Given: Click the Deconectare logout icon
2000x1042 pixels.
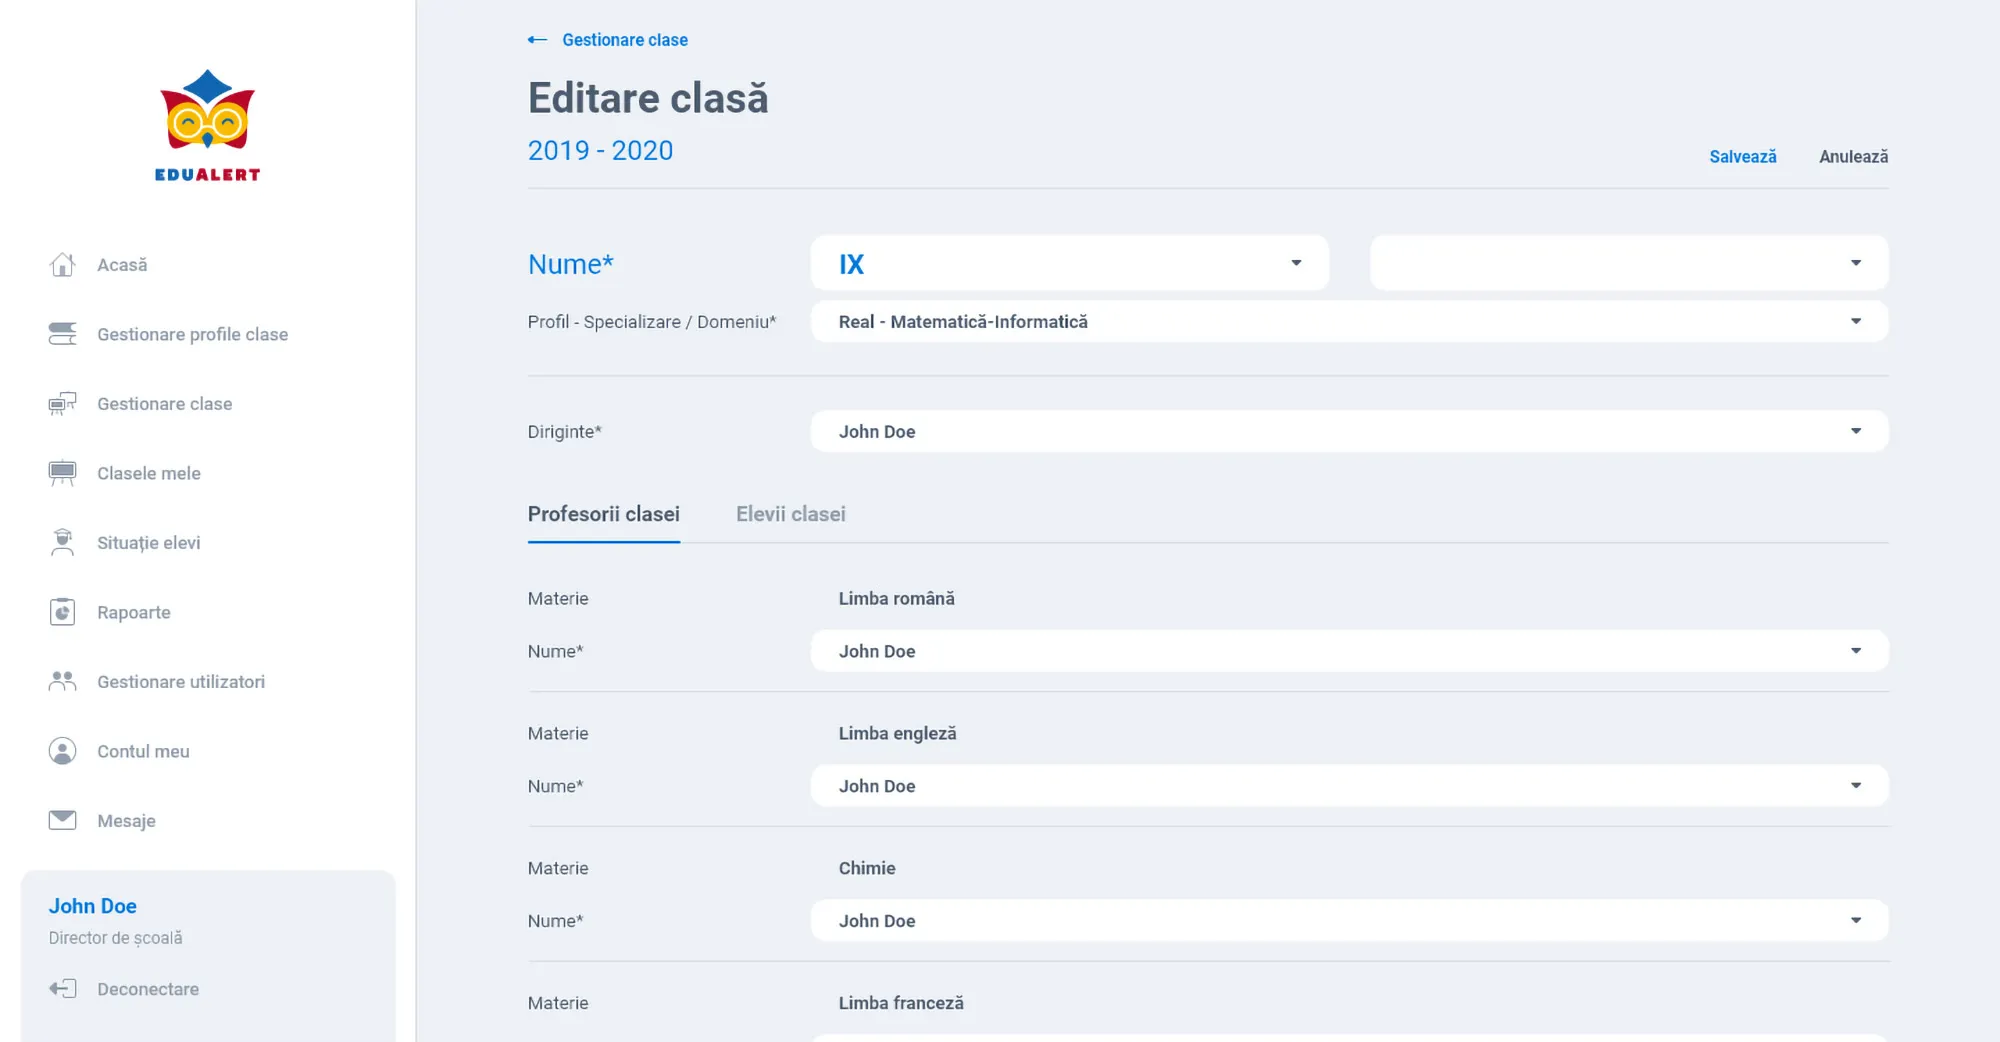Looking at the screenshot, I should 62,989.
